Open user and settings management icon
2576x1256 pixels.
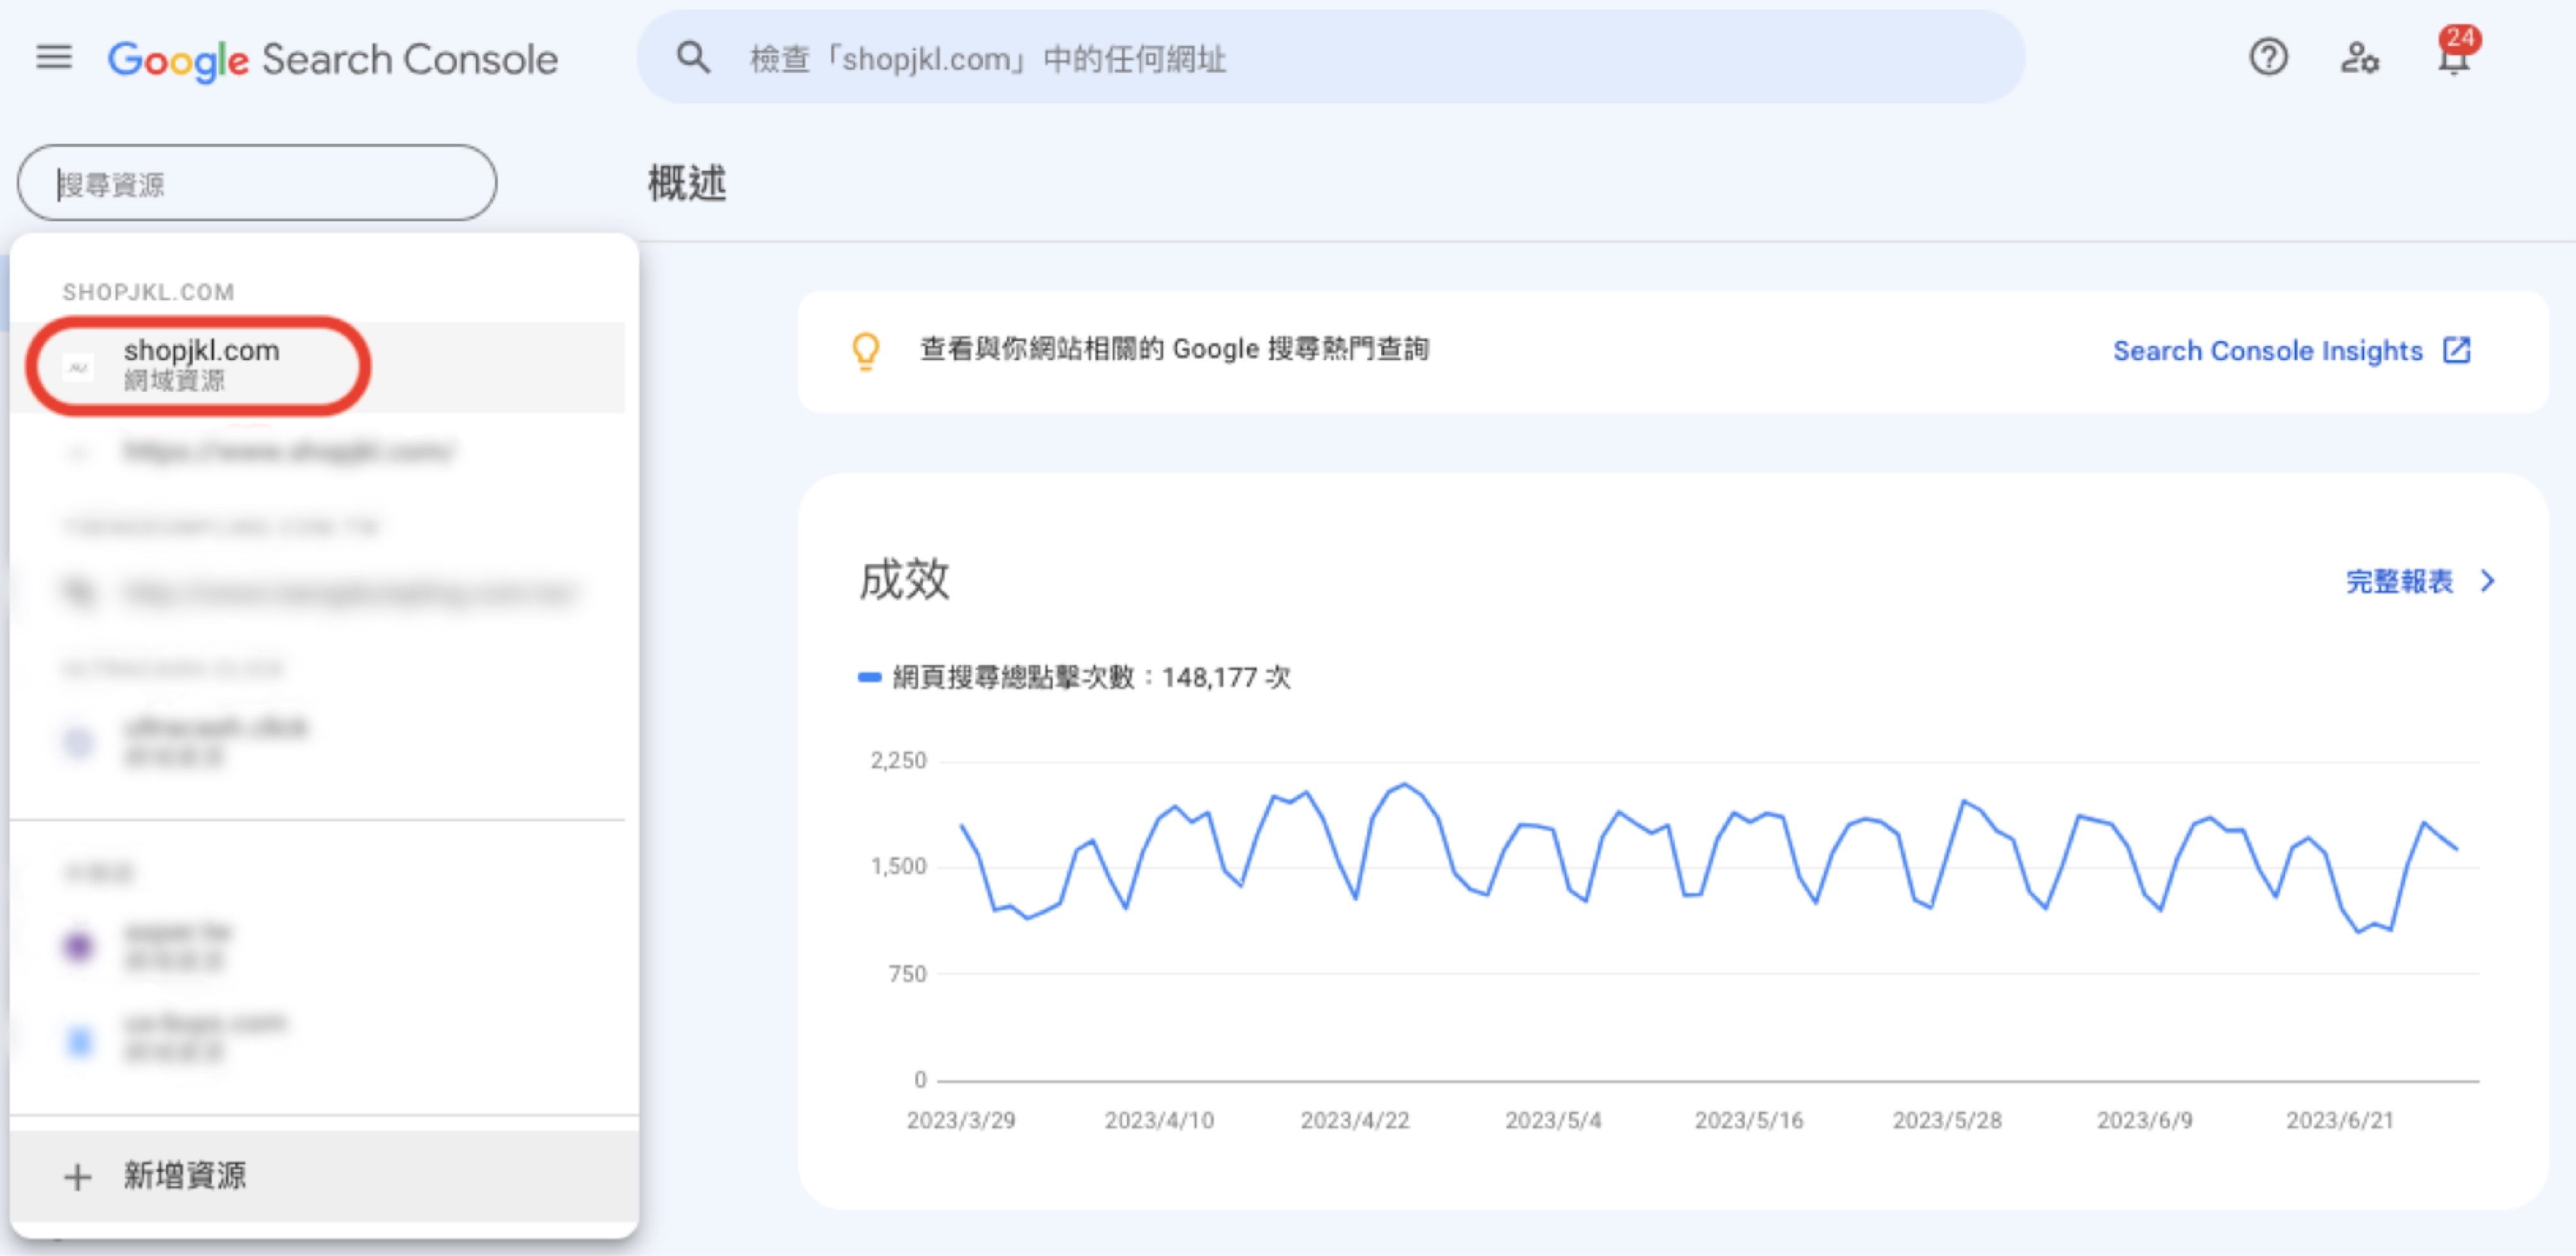tap(2359, 58)
